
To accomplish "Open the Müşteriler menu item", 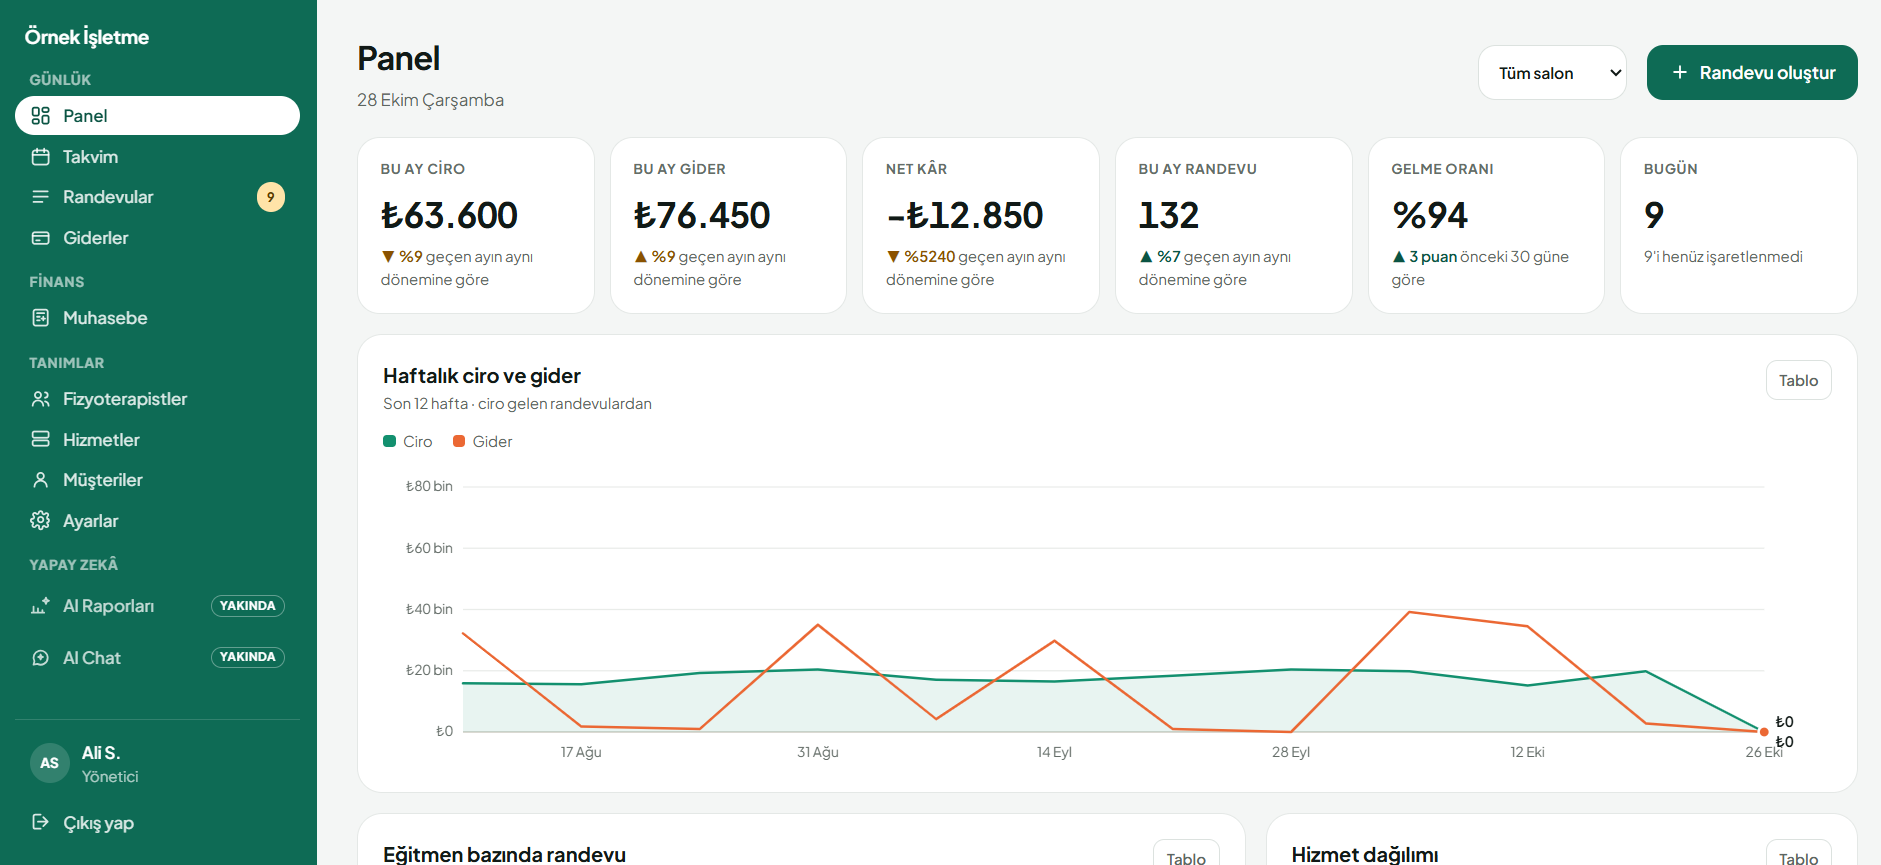I will click(157, 480).
